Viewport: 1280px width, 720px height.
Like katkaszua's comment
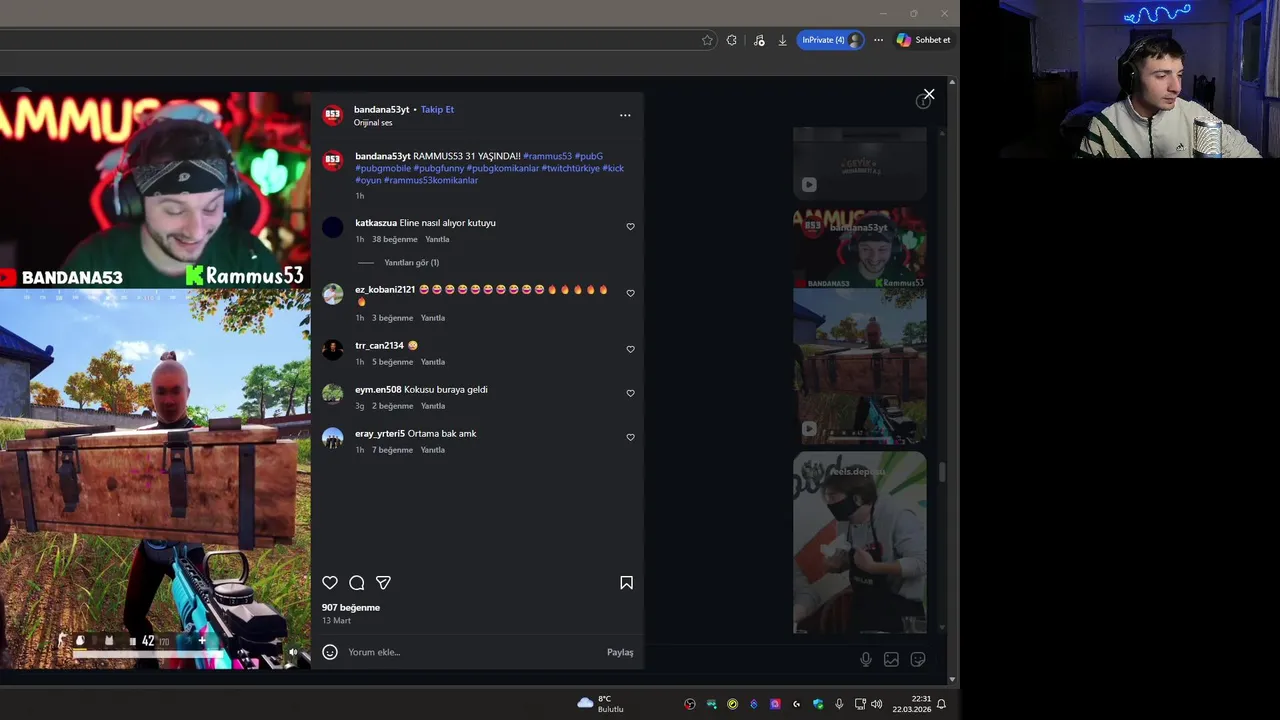[x=630, y=227]
